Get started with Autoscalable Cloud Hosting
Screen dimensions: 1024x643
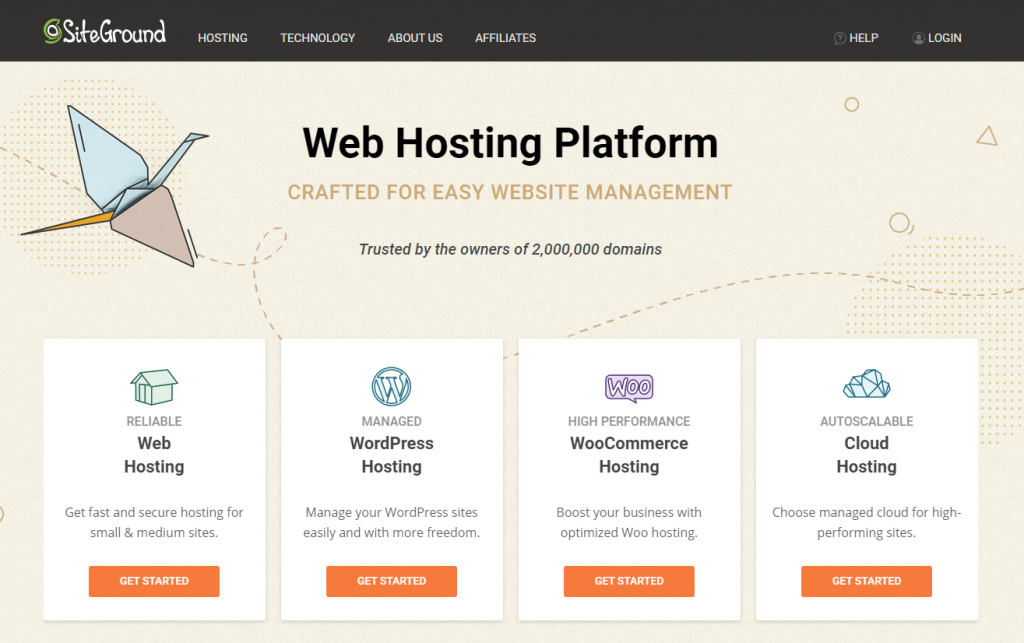pyautogui.click(x=866, y=581)
